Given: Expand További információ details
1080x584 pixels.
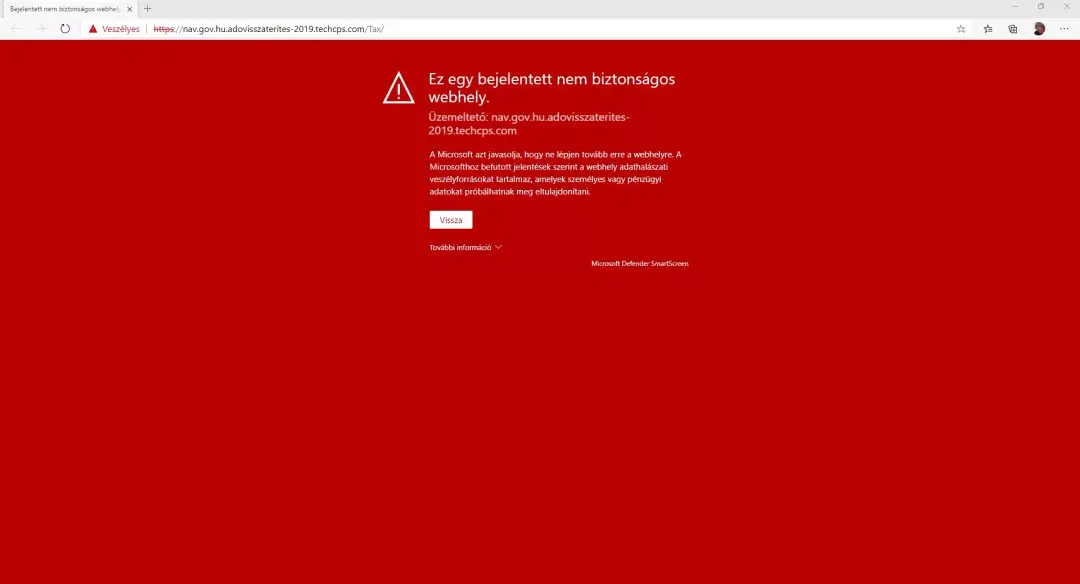Looking at the screenshot, I should point(466,247).
